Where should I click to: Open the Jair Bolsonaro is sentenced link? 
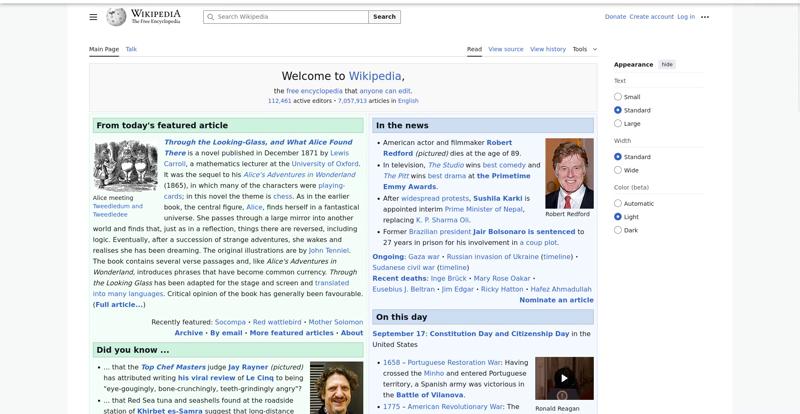click(524, 232)
